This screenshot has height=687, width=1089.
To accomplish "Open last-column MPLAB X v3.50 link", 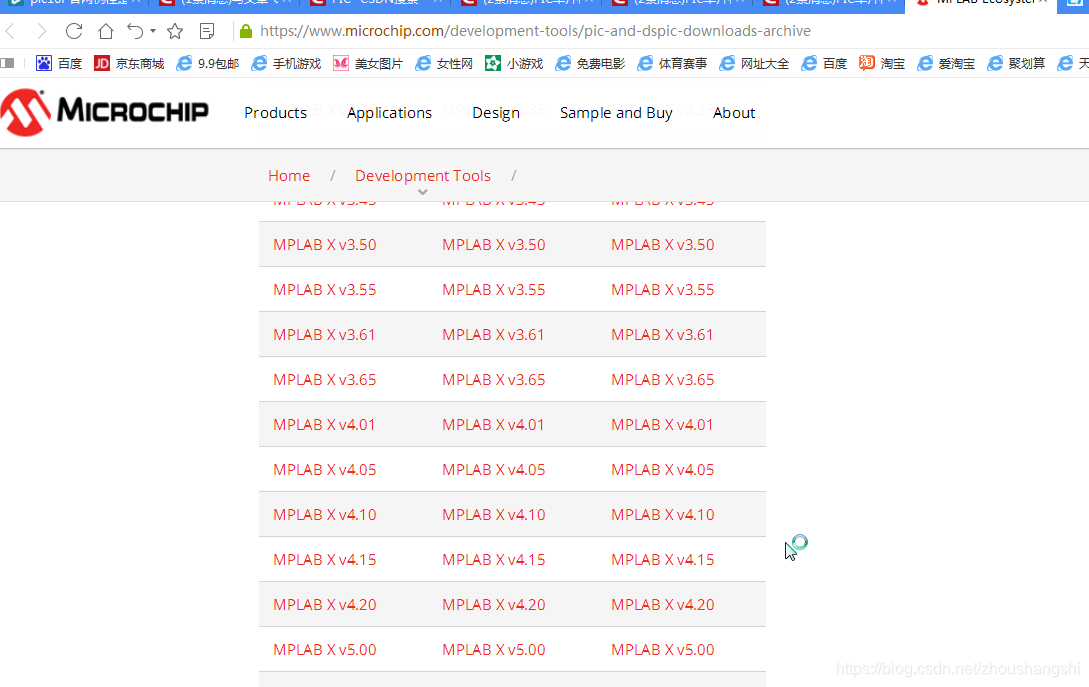I will (x=663, y=245).
